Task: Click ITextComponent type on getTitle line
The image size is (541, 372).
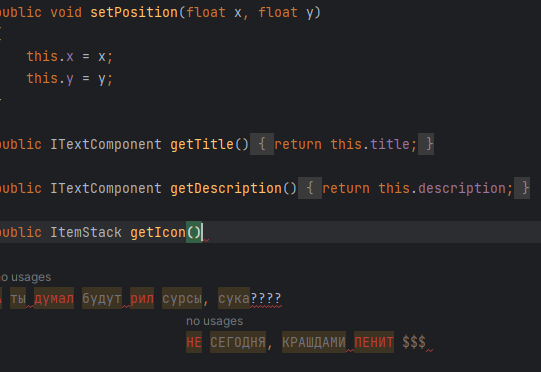Action: 106,144
